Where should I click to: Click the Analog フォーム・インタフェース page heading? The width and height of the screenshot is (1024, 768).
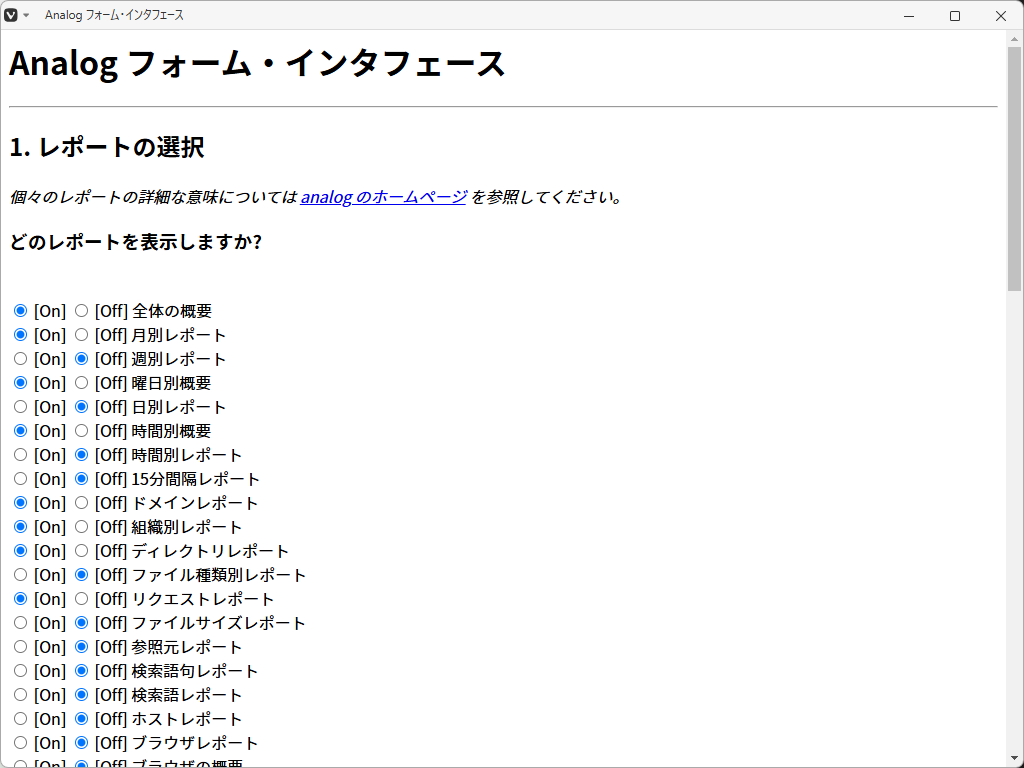(257, 64)
